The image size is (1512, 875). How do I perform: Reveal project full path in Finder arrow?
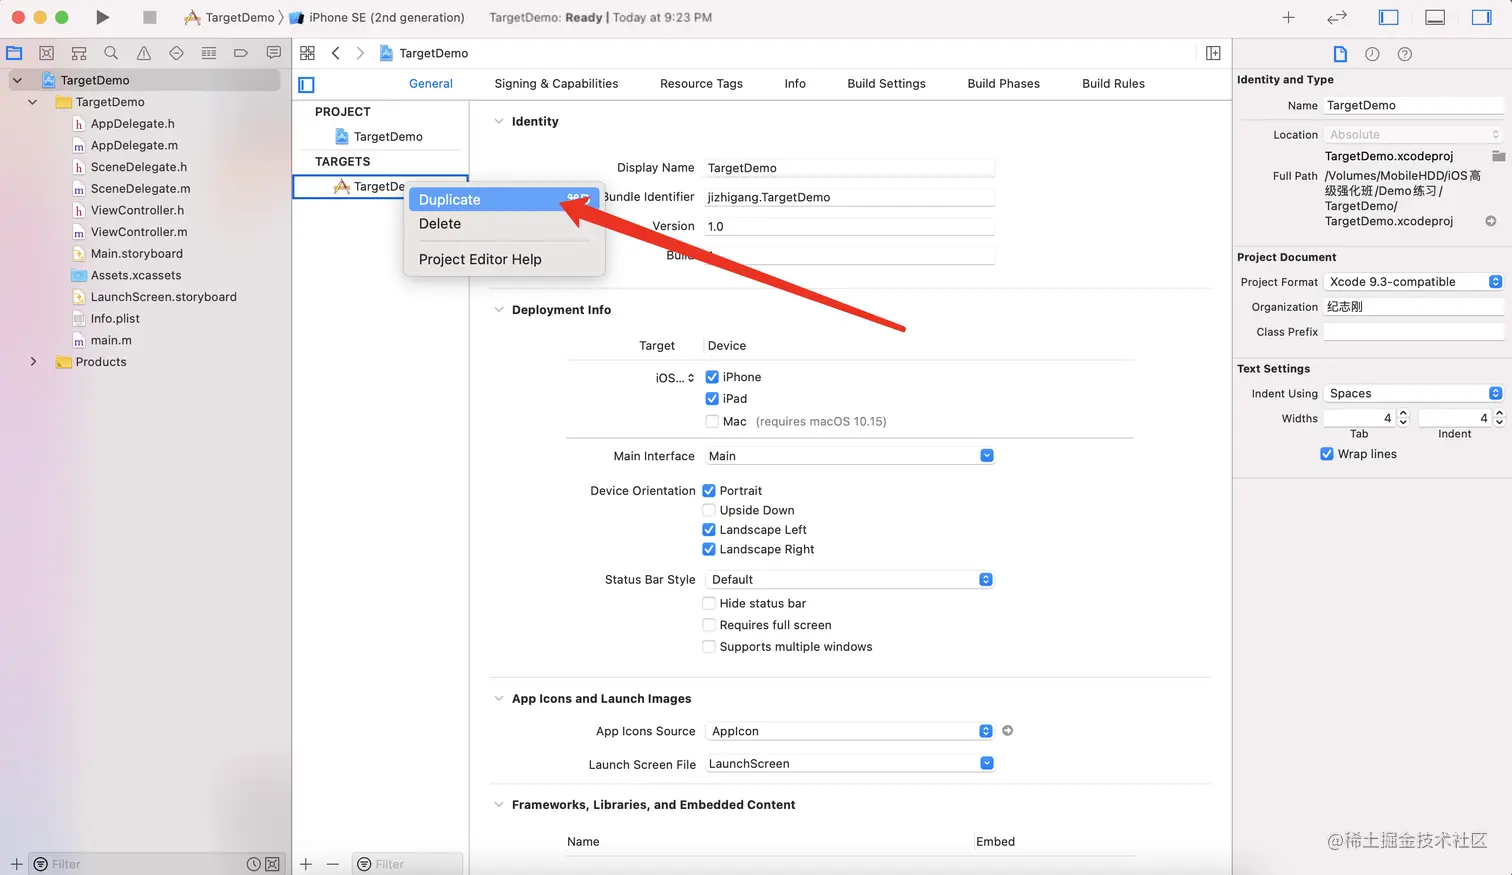click(x=1490, y=221)
